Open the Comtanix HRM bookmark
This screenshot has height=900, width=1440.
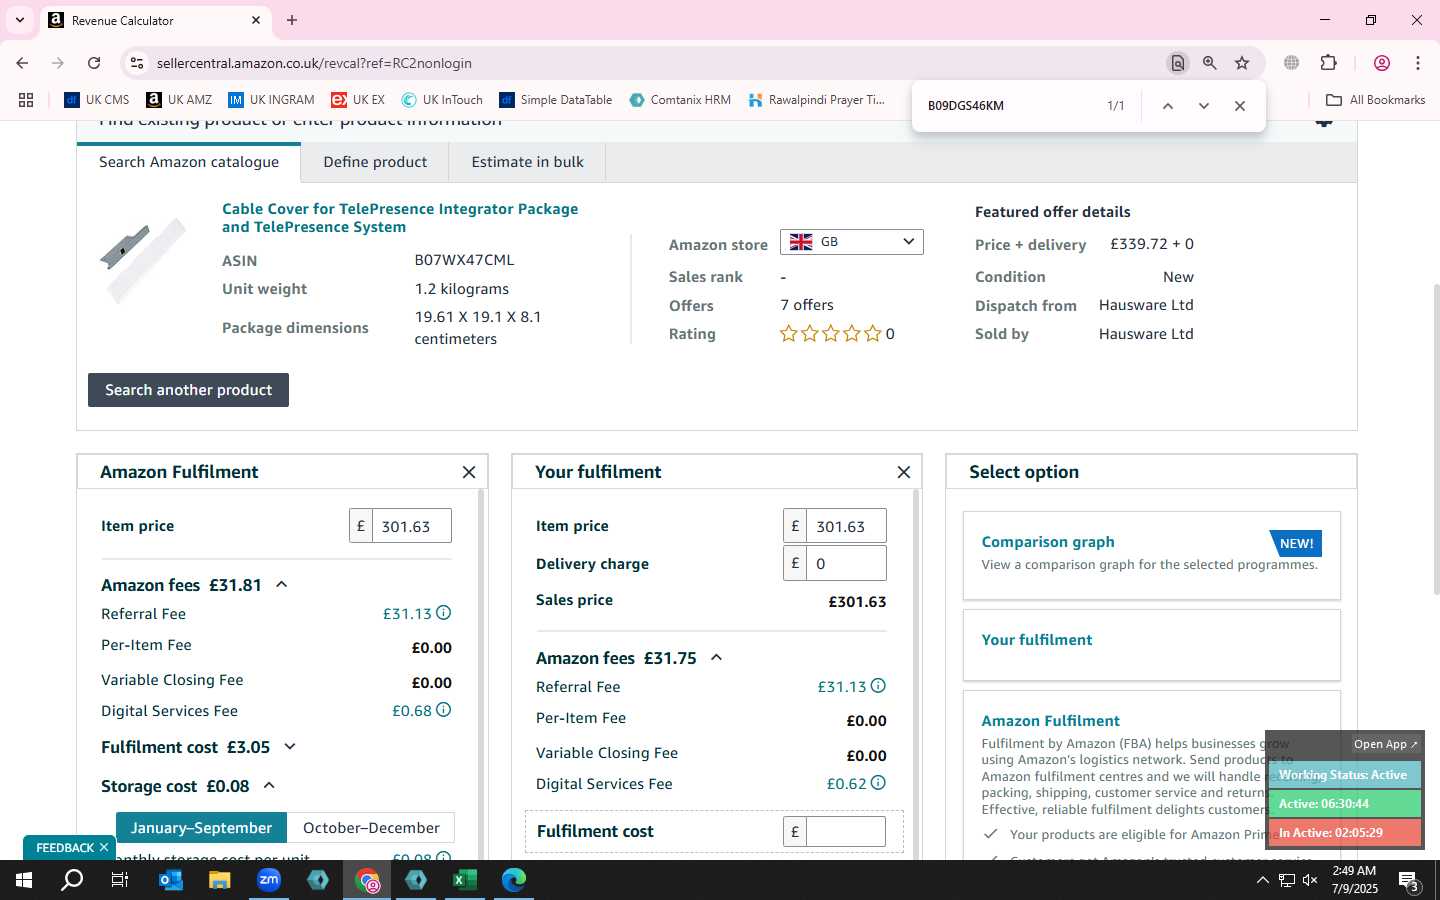(680, 100)
